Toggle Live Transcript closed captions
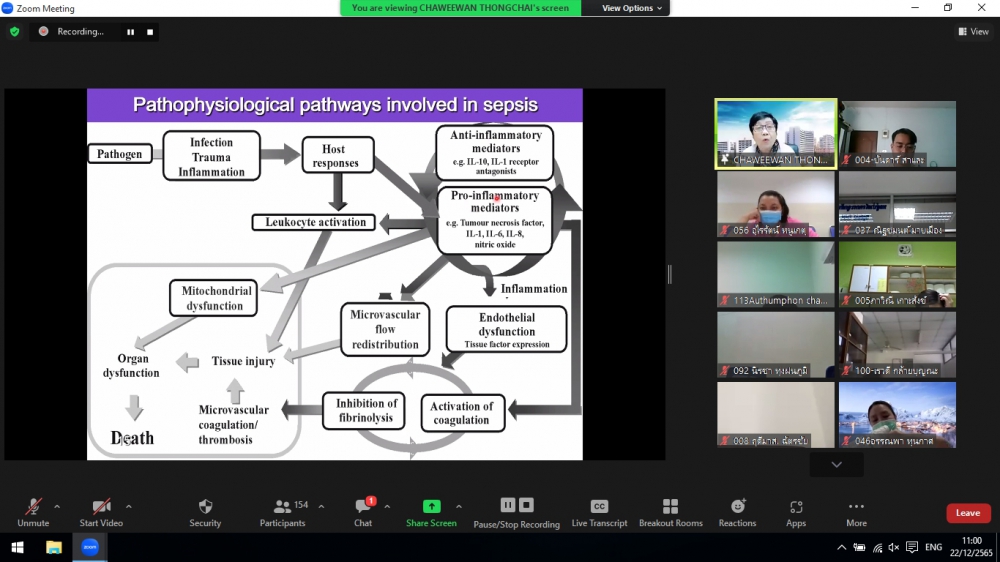This screenshot has width=1000, height=562. [x=599, y=507]
